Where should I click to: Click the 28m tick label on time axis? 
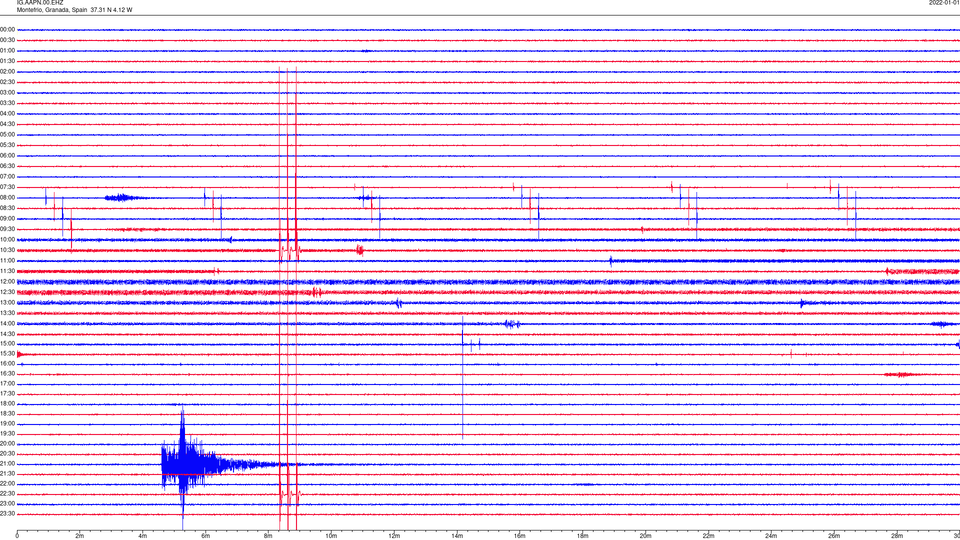point(897,536)
